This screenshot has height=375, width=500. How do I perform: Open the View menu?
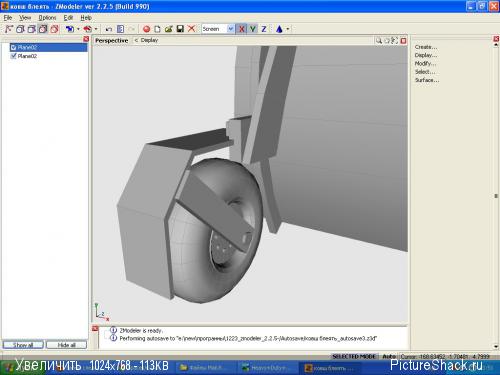25,18
